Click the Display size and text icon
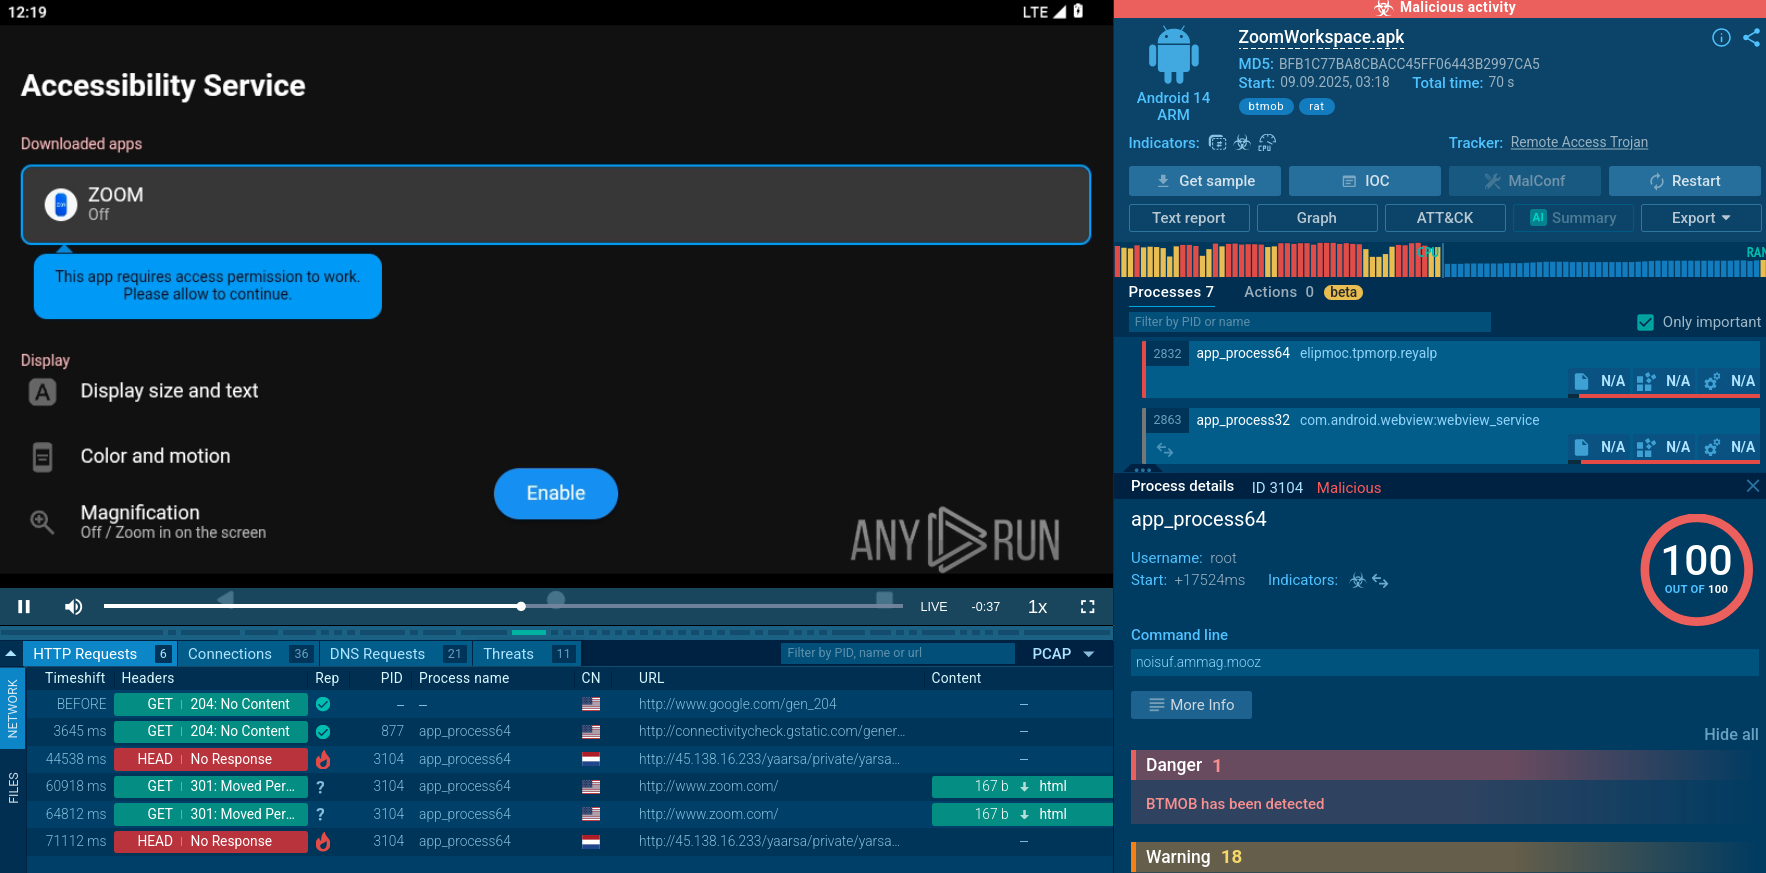1766x873 pixels. 42,392
